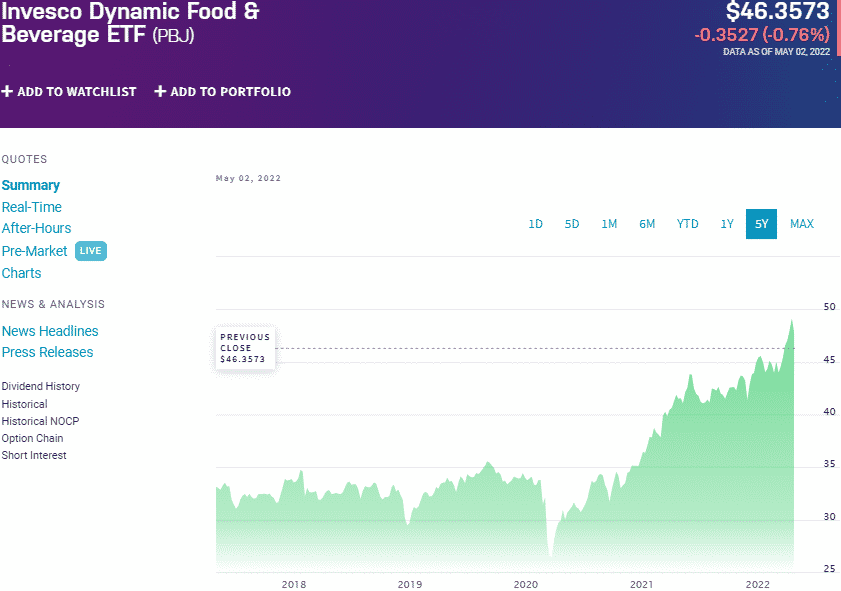This screenshot has height=591, width=841.
Task: Switch to the 6M timeframe
Action: click(x=647, y=224)
